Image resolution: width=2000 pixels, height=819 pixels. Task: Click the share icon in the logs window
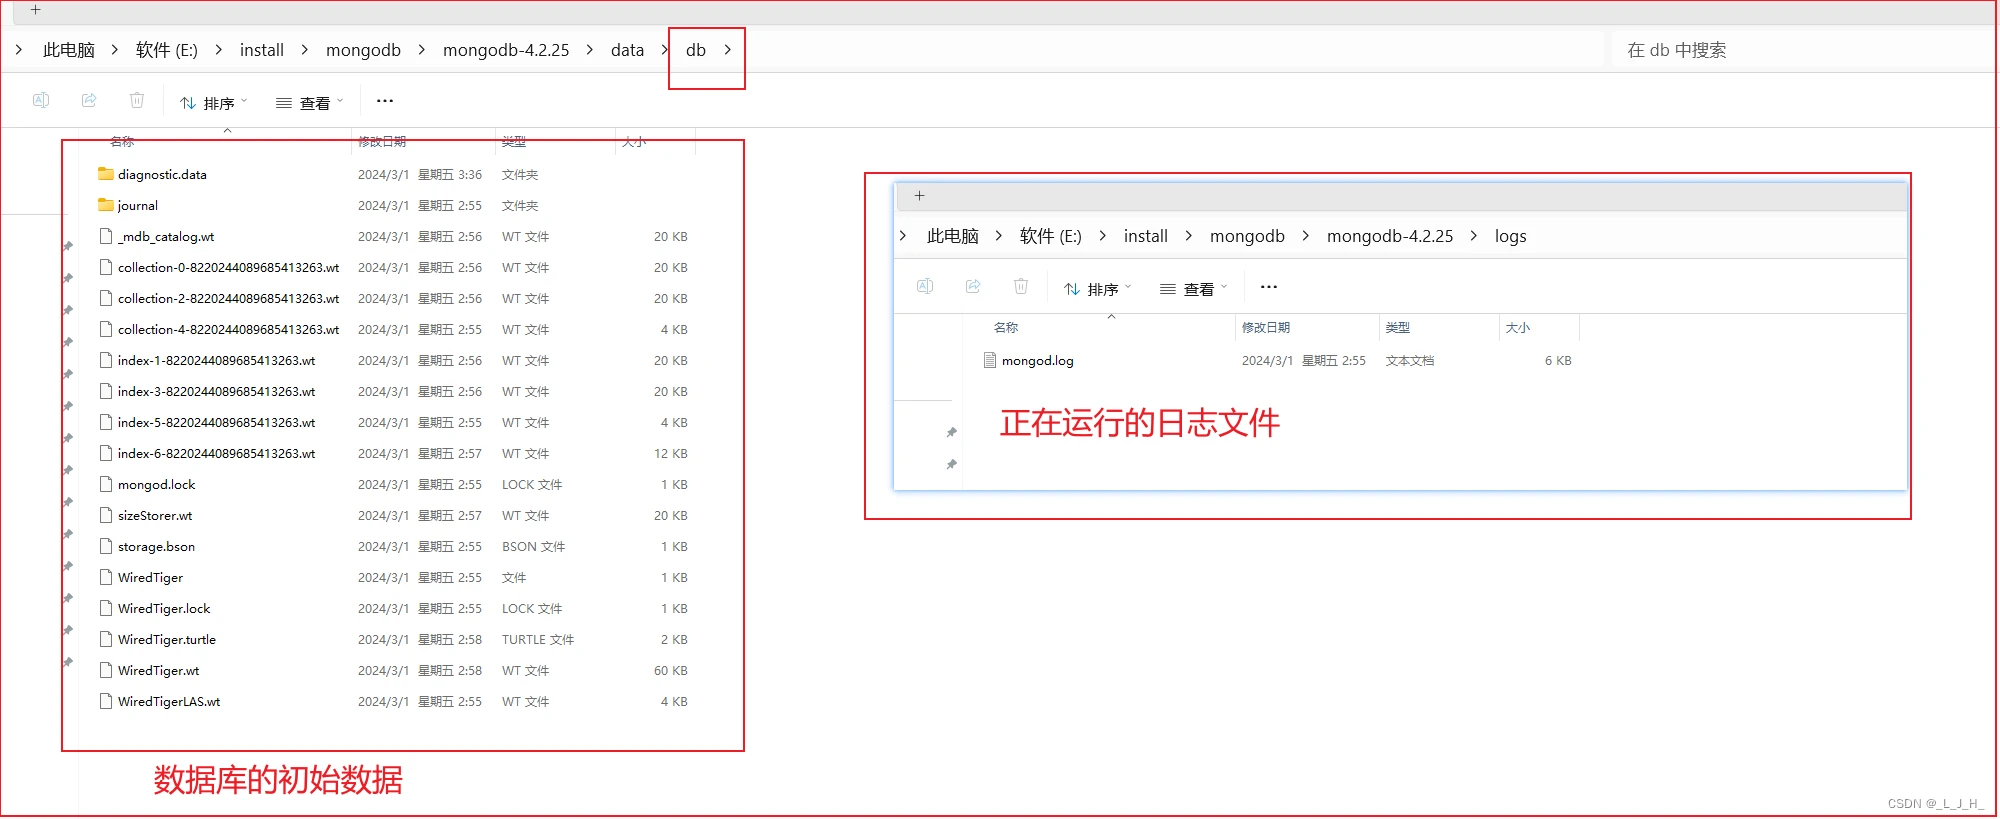pos(973,286)
